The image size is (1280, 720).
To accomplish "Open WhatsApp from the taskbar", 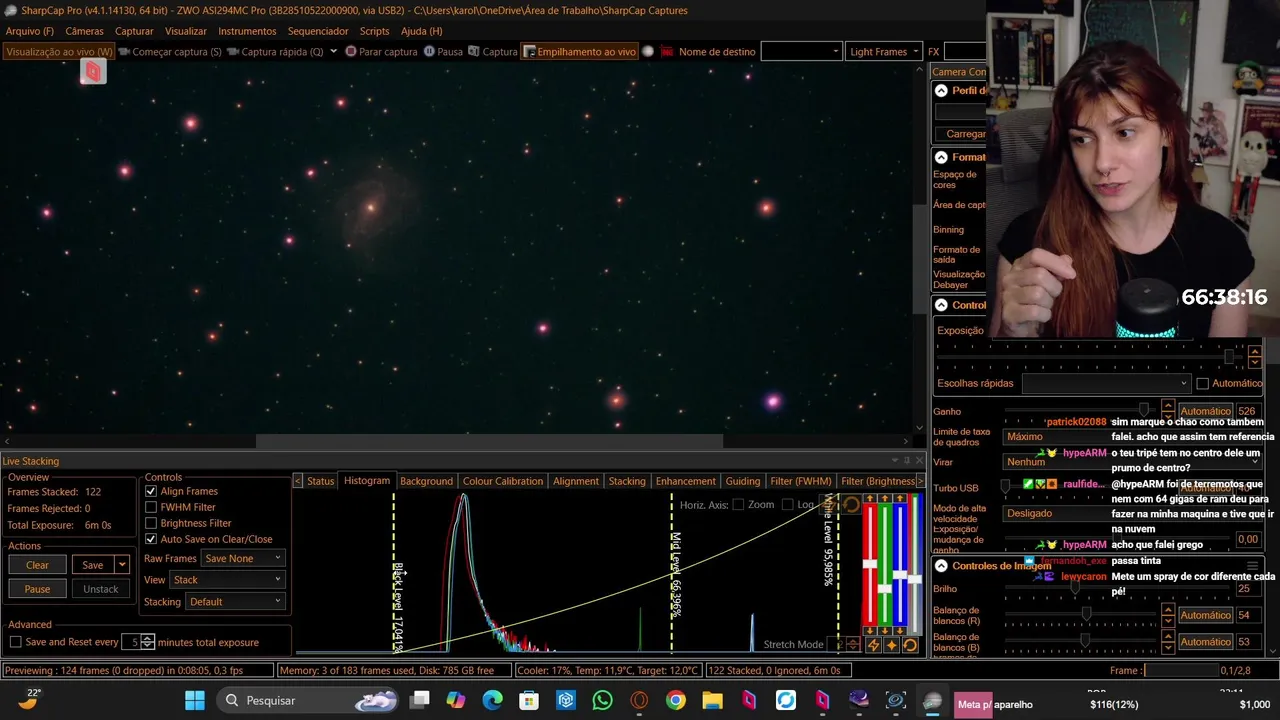I will coord(602,701).
